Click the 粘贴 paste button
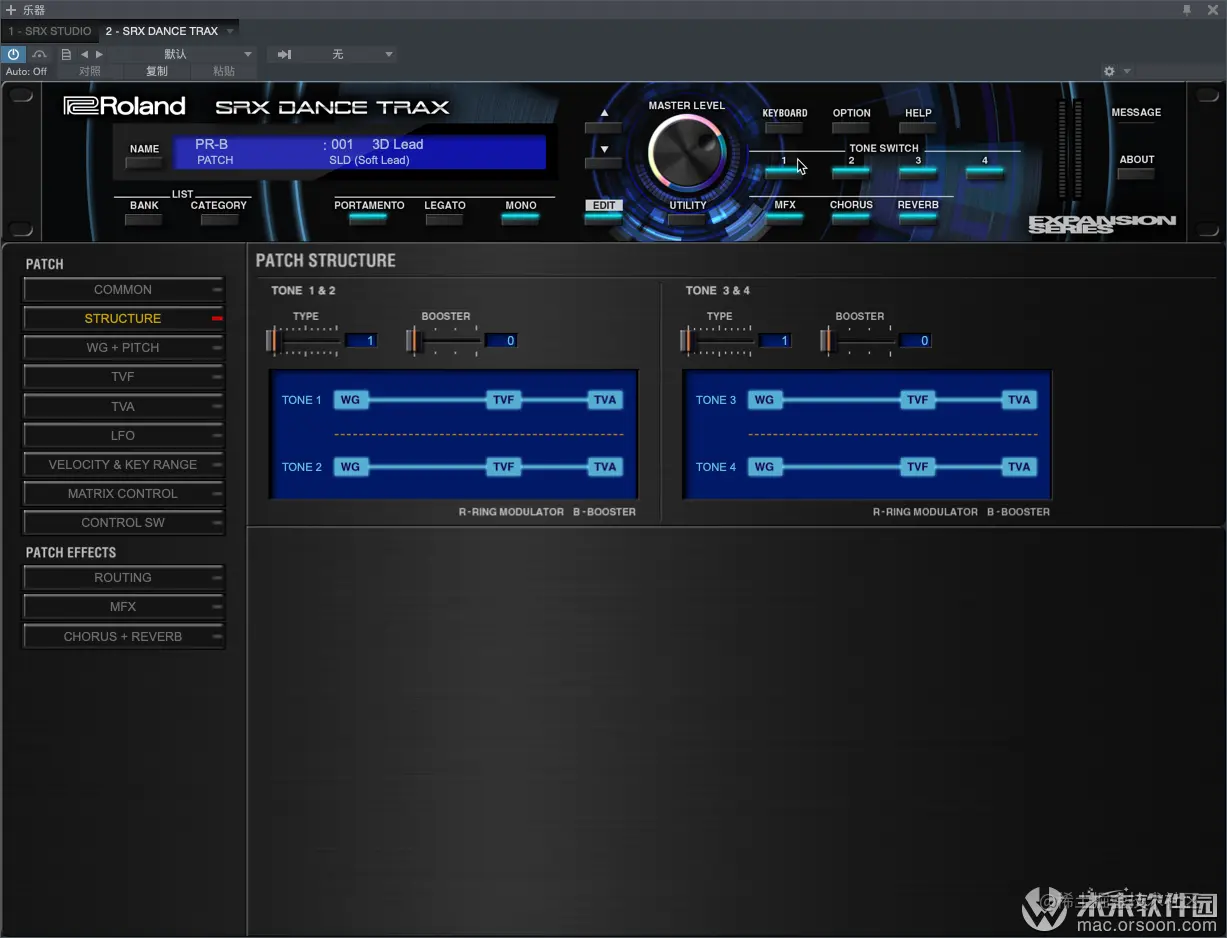The height and width of the screenshot is (938, 1227). pyautogui.click(x=224, y=71)
